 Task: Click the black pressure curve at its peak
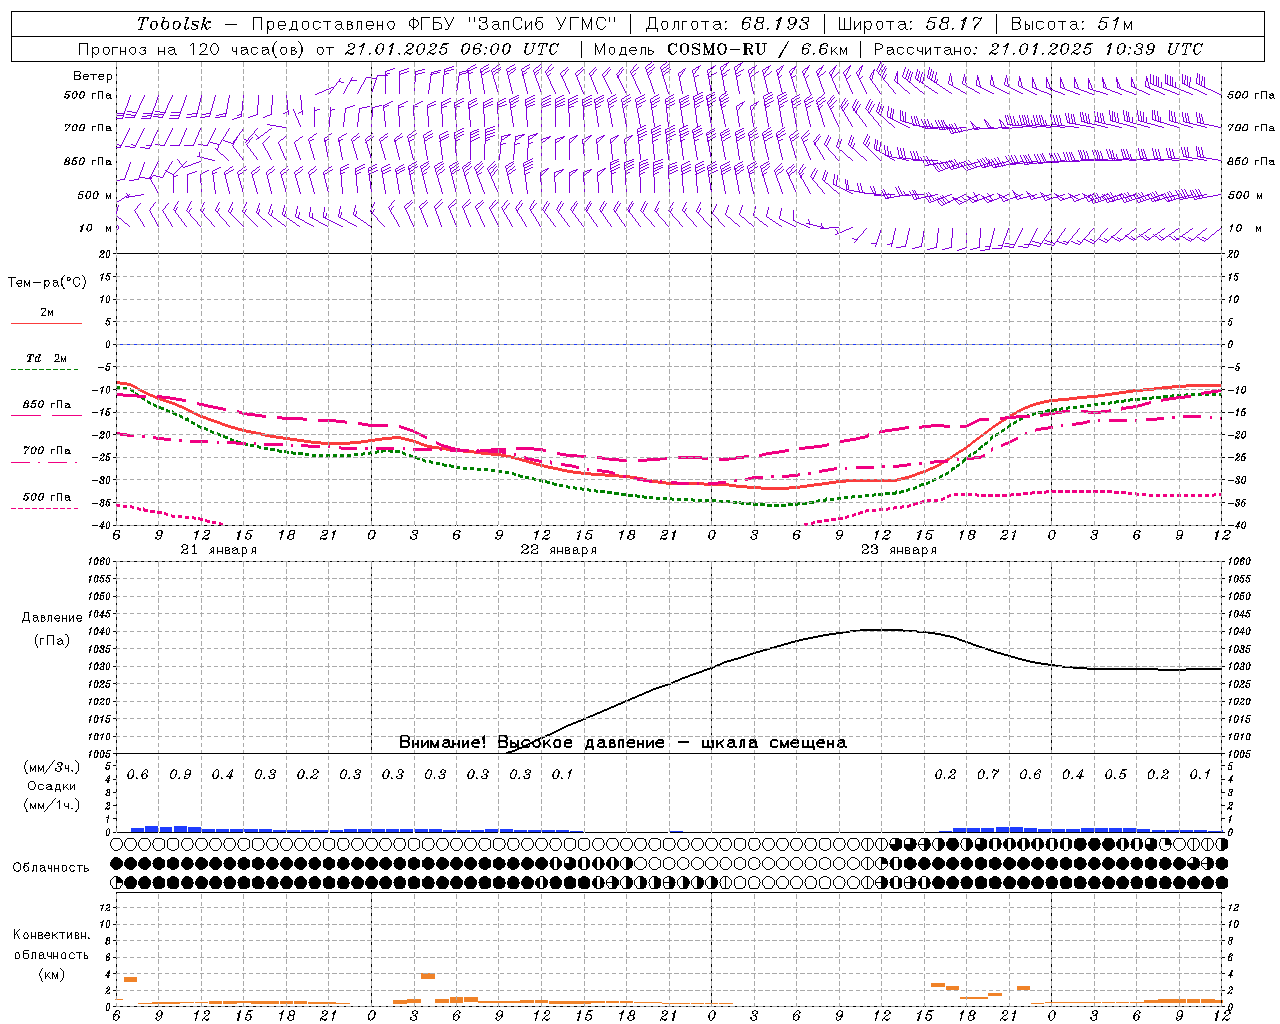[x=880, y=629]
